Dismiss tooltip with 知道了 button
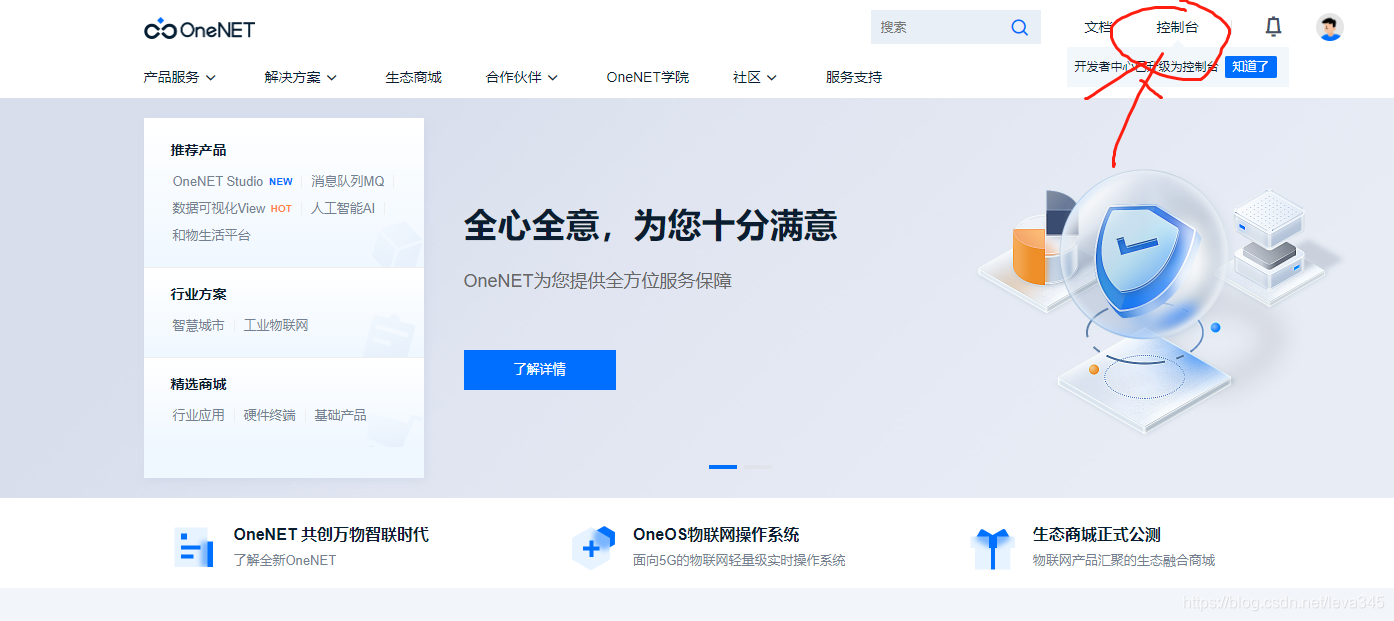The image size is (1394, 621). (1250, 67)
